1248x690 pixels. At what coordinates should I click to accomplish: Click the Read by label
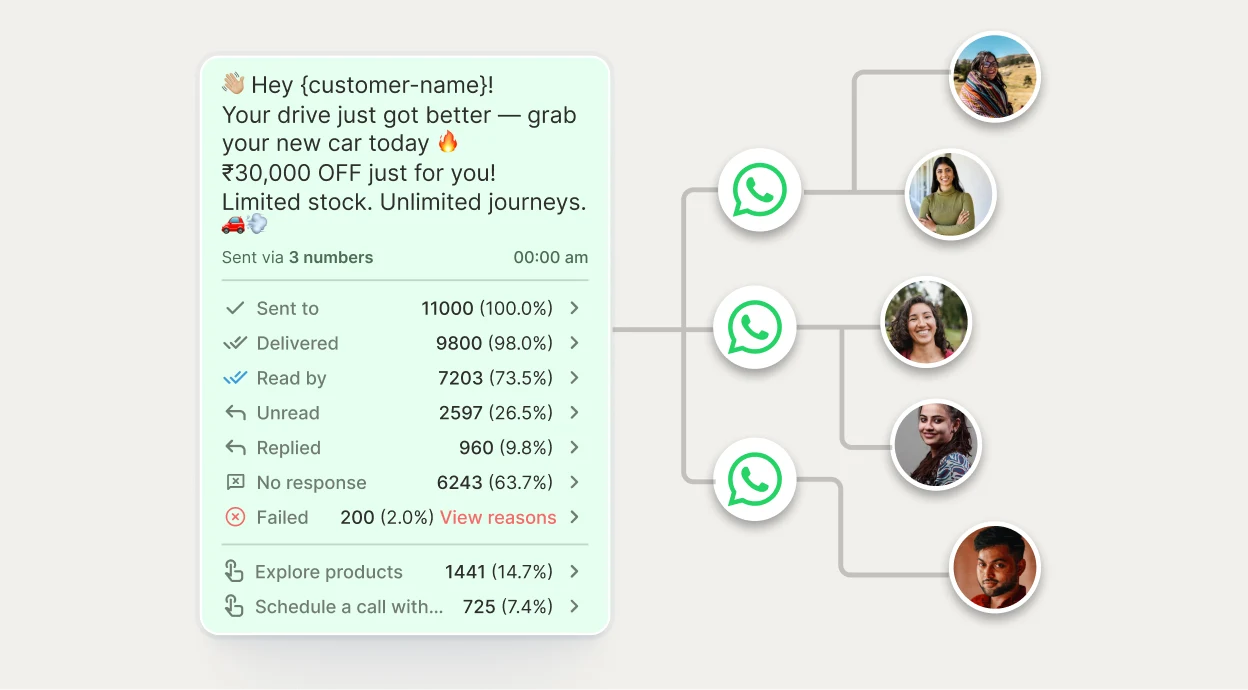(291, 378)
